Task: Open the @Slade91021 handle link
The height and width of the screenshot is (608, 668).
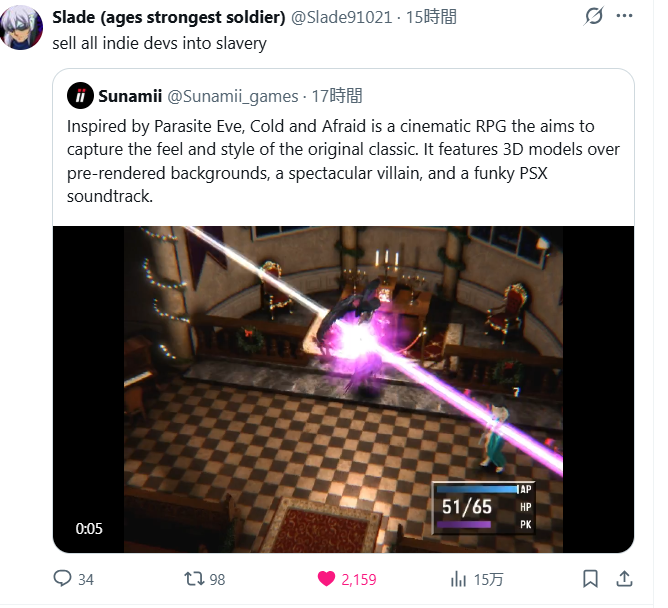Action: point(341,17)
